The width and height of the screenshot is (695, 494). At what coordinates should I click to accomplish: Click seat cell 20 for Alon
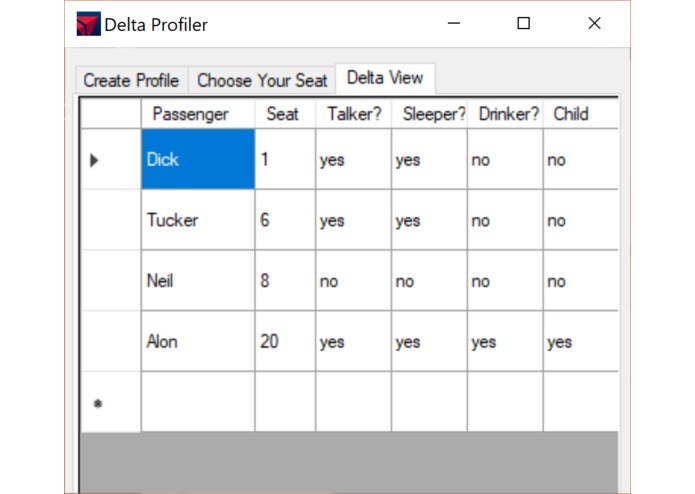[x=285, y=342]
